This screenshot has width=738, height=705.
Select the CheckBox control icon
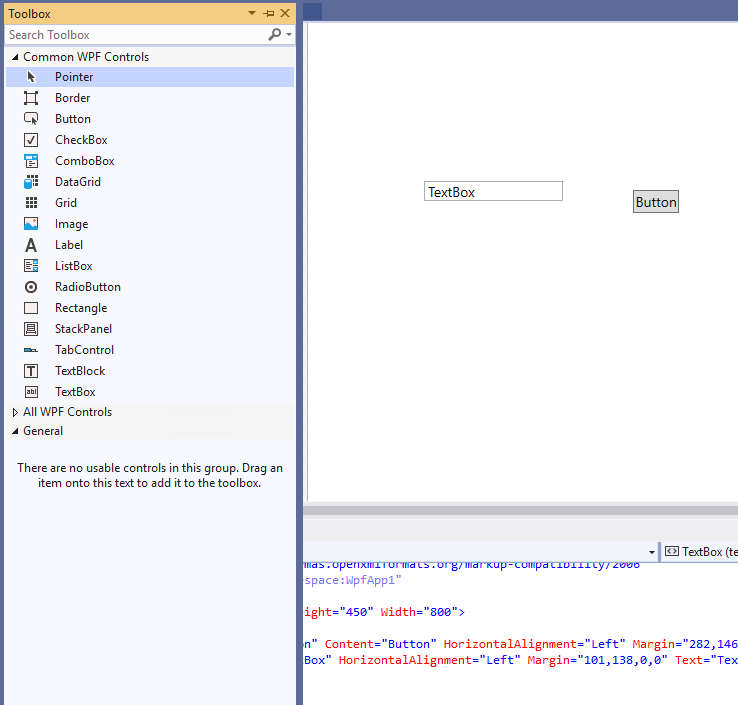pyautogui.click(x=31, y=140)
